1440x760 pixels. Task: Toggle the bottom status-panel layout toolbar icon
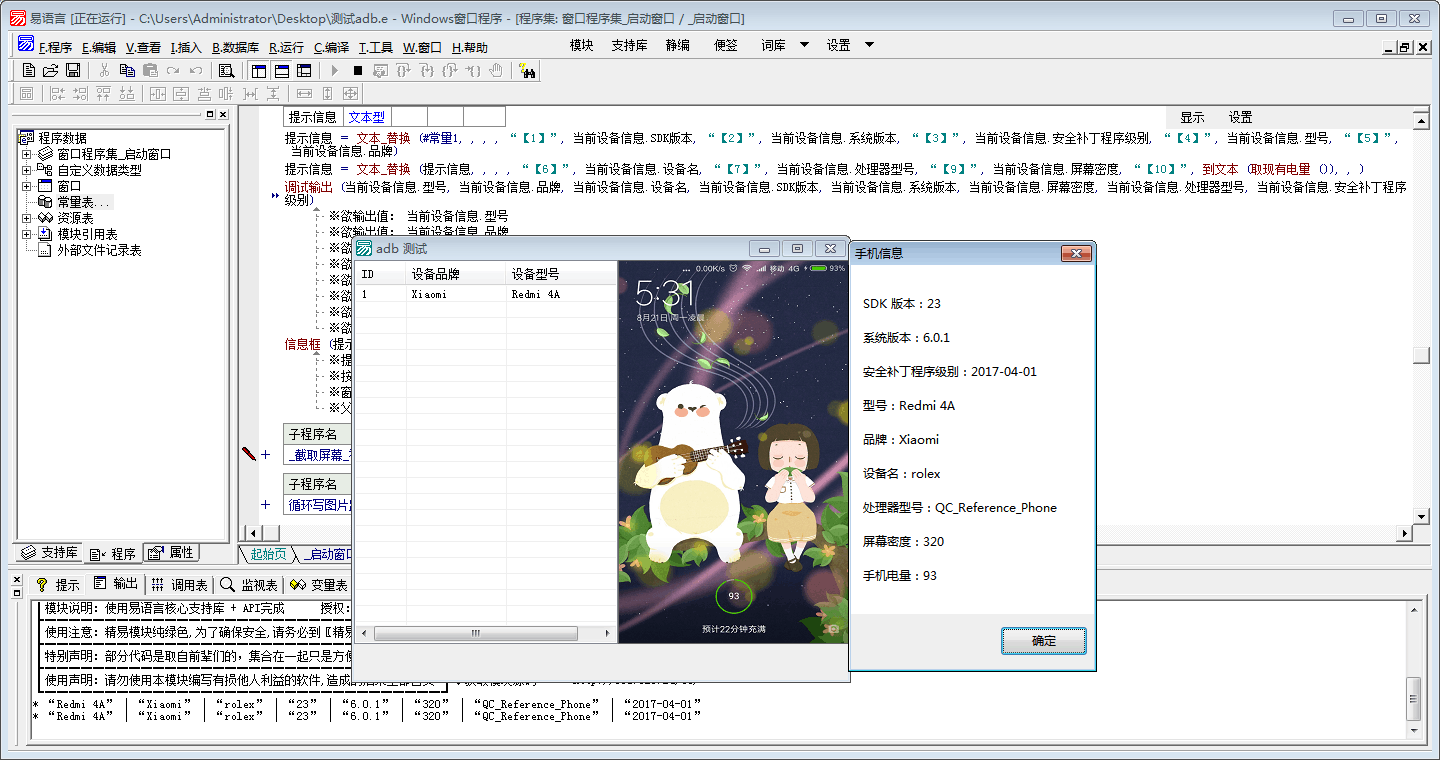point(282,70)
